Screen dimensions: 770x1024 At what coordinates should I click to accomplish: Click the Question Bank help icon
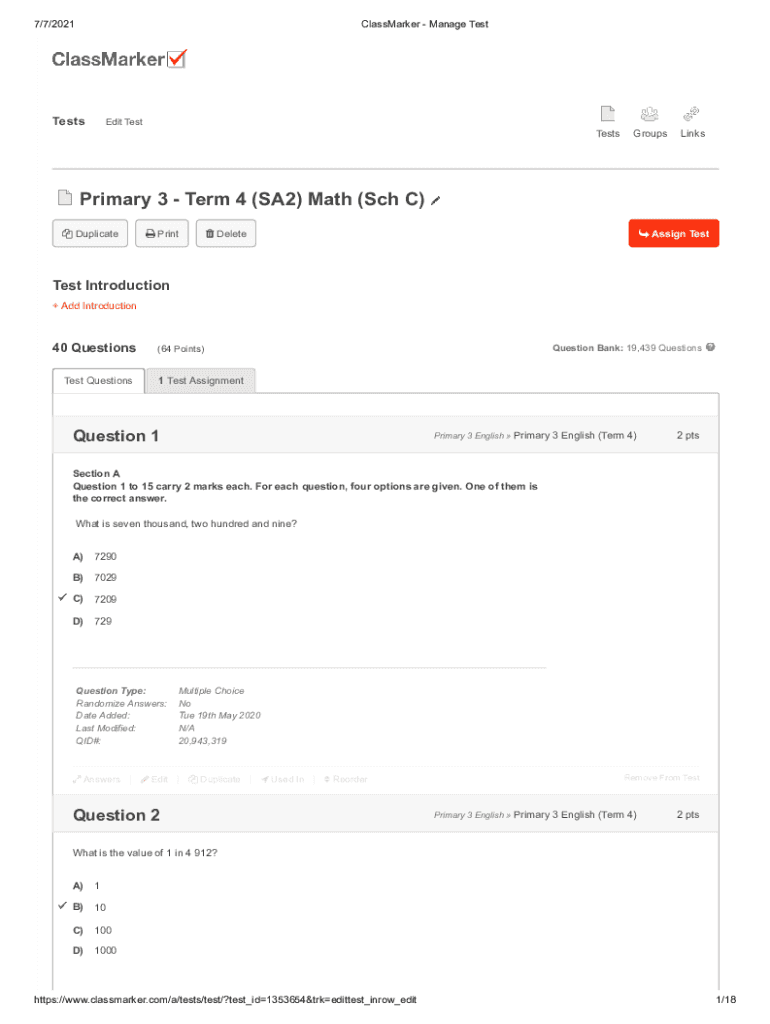tap(711, 348)
